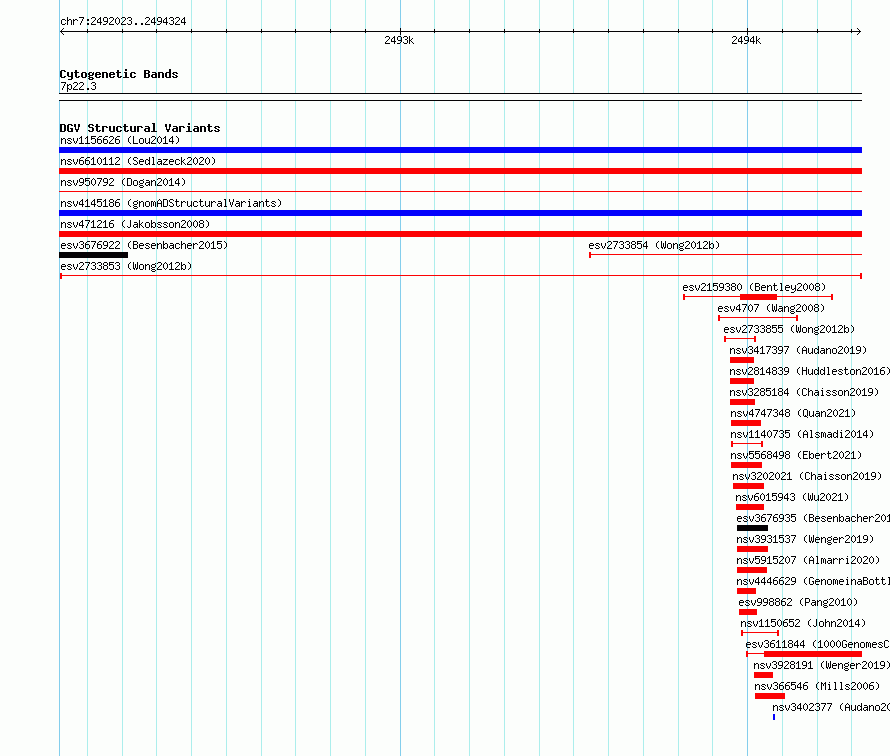Click the small blue nsv3402377 marker

774,717
